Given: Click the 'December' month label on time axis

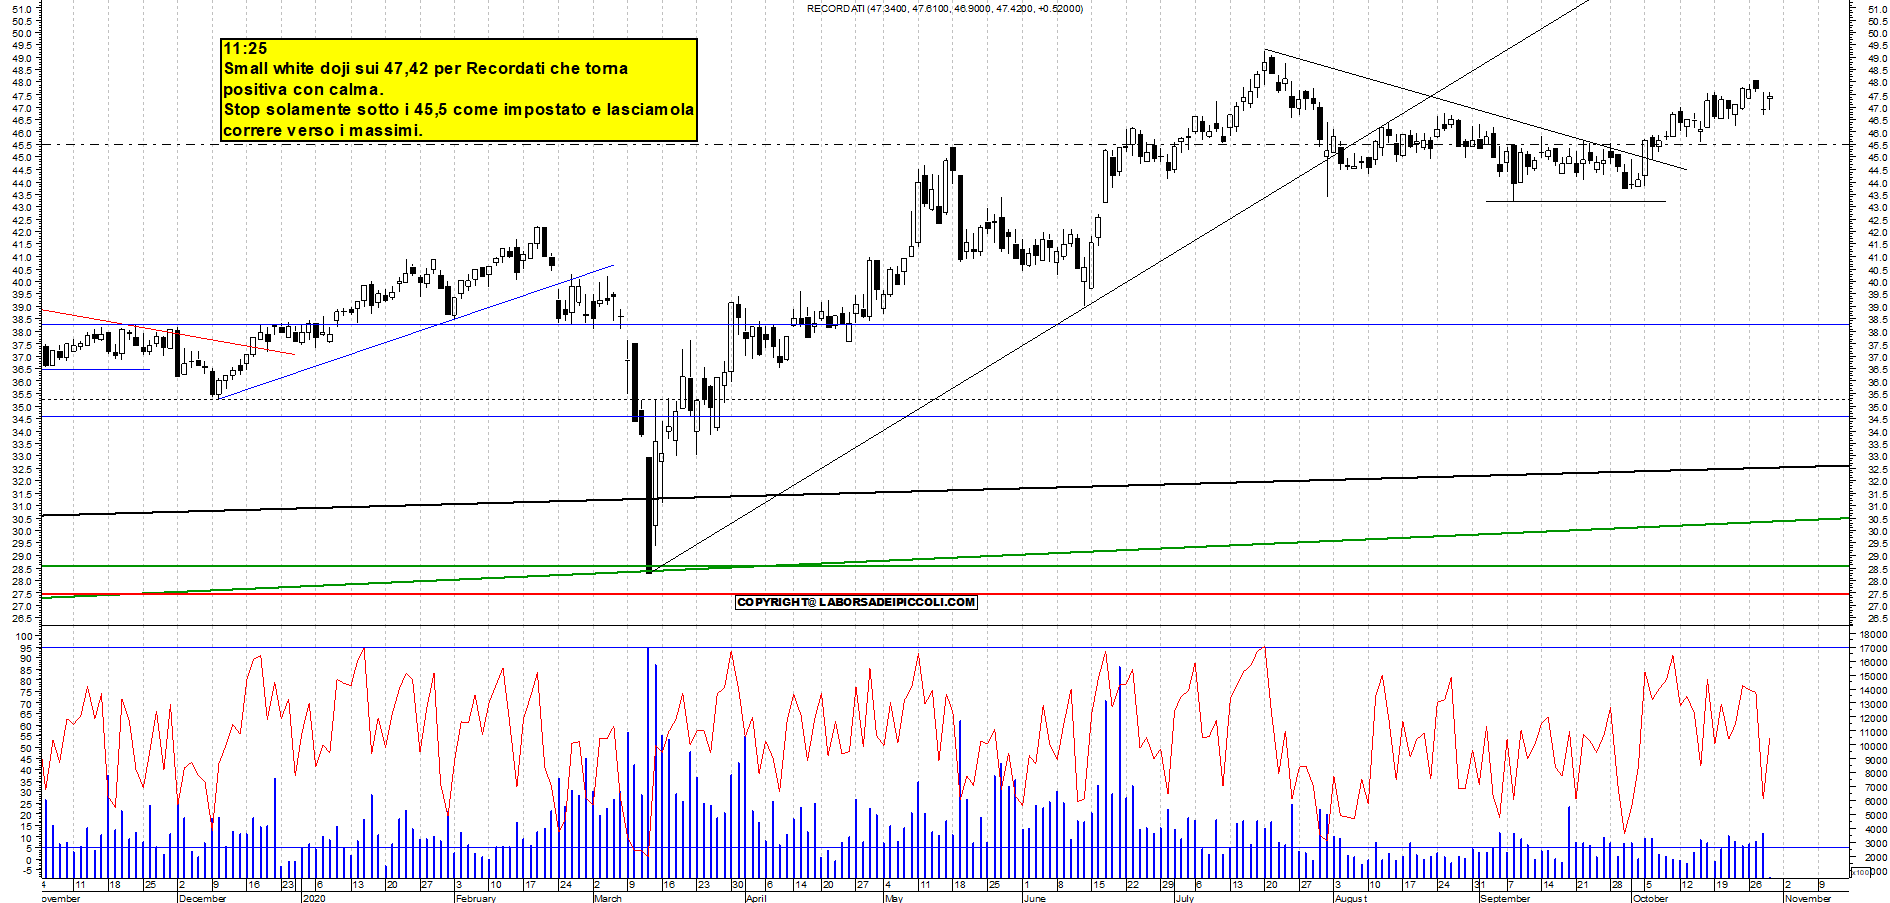Looking at the screenshot, I should tap(202, 898).
